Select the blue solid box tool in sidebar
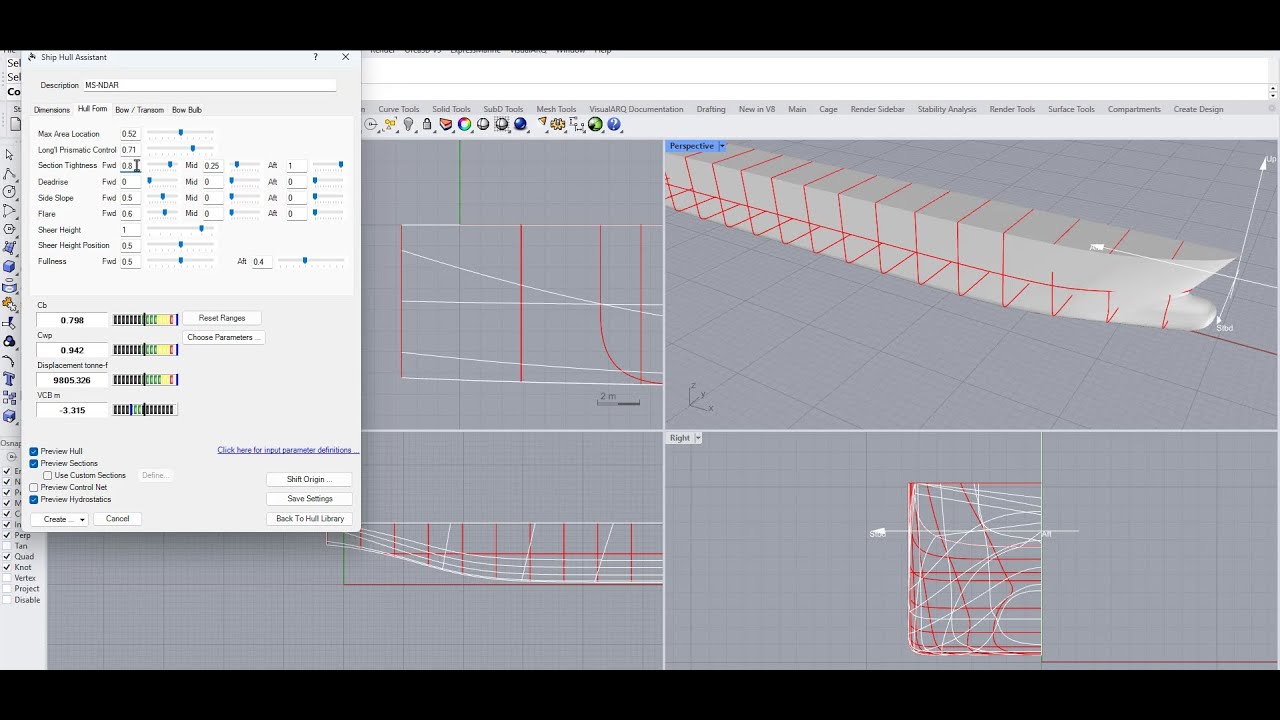 [x=9, y=267]
